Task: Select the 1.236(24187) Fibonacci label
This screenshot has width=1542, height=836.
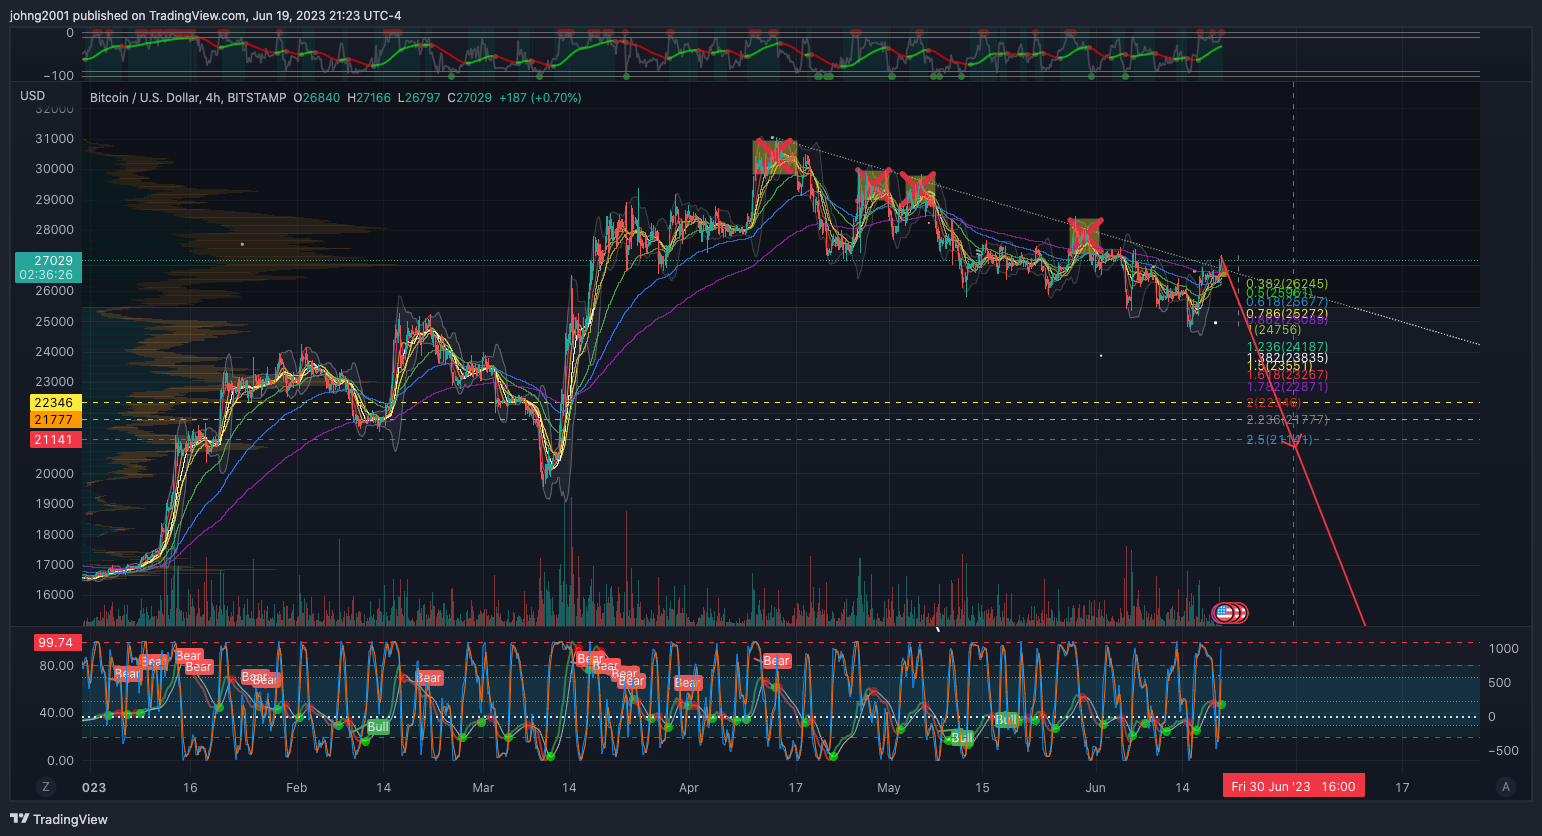Action: [1287, 347]
